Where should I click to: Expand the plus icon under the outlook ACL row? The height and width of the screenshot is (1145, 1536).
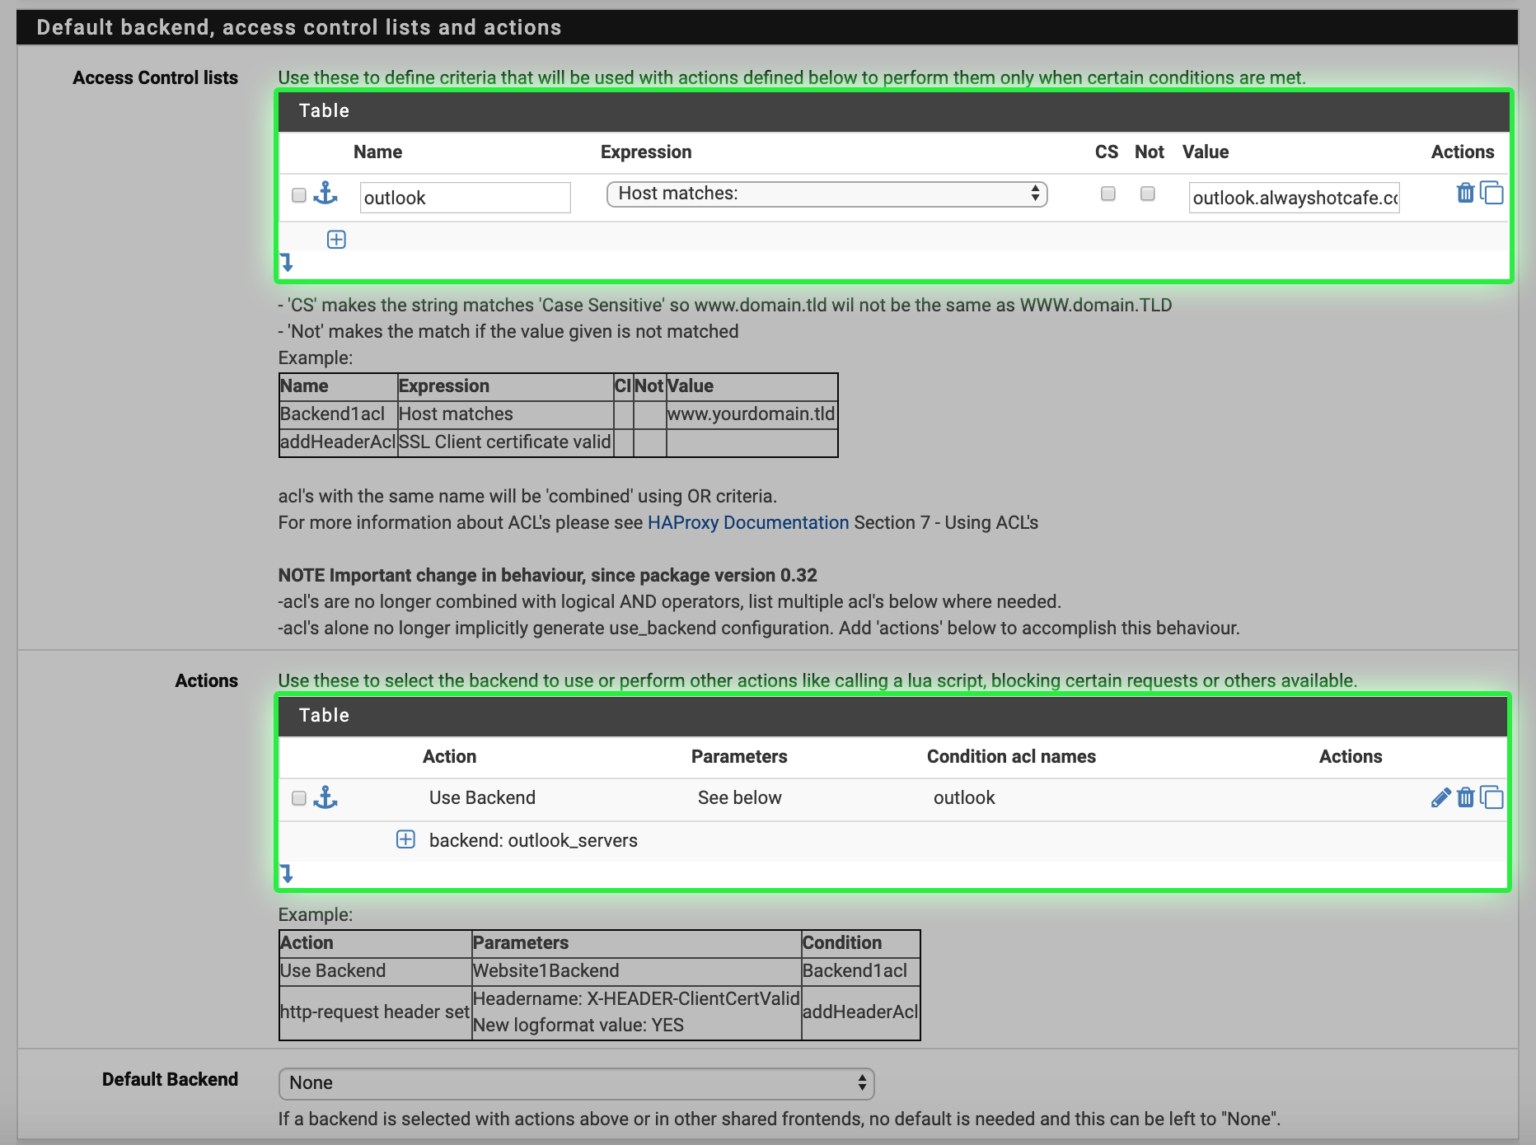pos(337,239)
